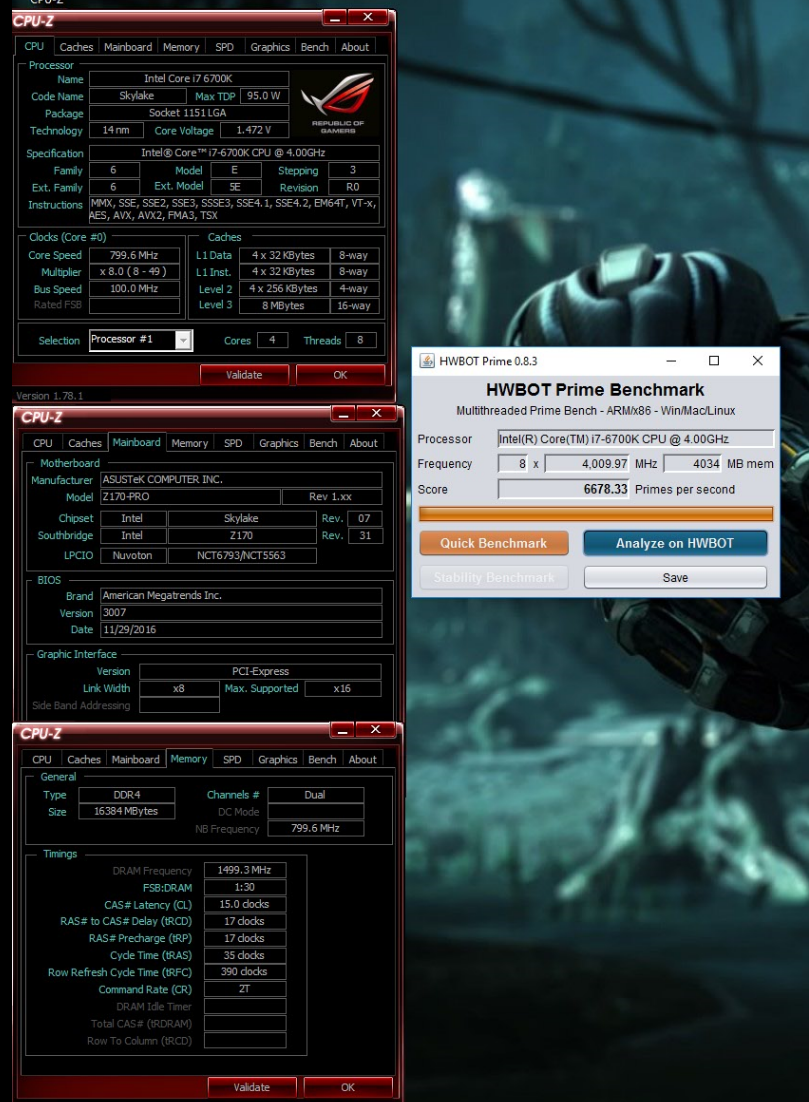
Task: Click the Core Voltage value 1.472 V
Action: click(x=254, y=130)
